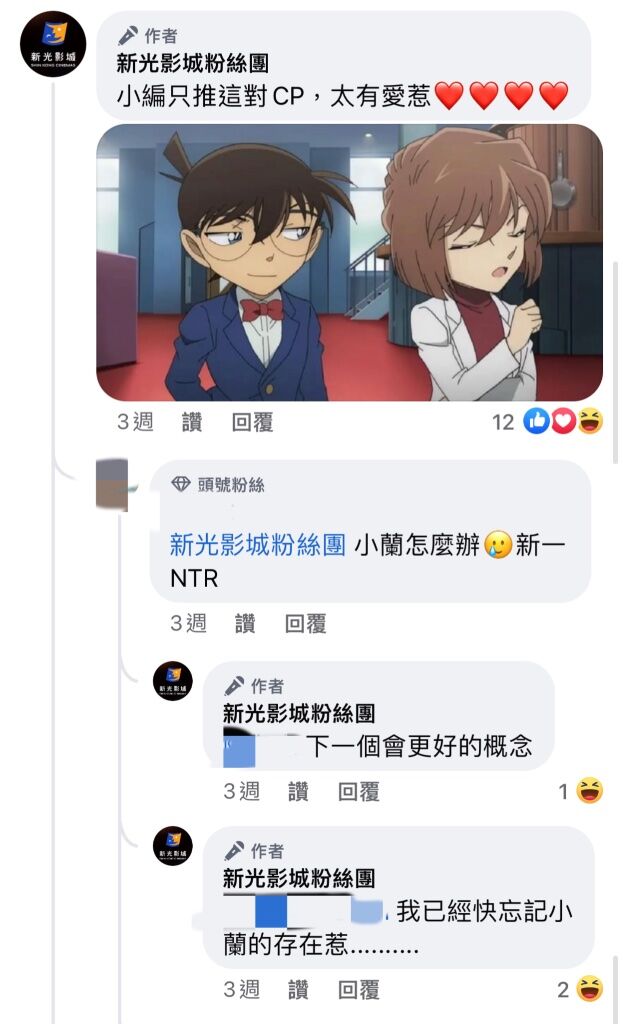Click the thumbs-up reaction icon on the first comment
This screenshot has height=1024, width=623.
tap(536, 421)
